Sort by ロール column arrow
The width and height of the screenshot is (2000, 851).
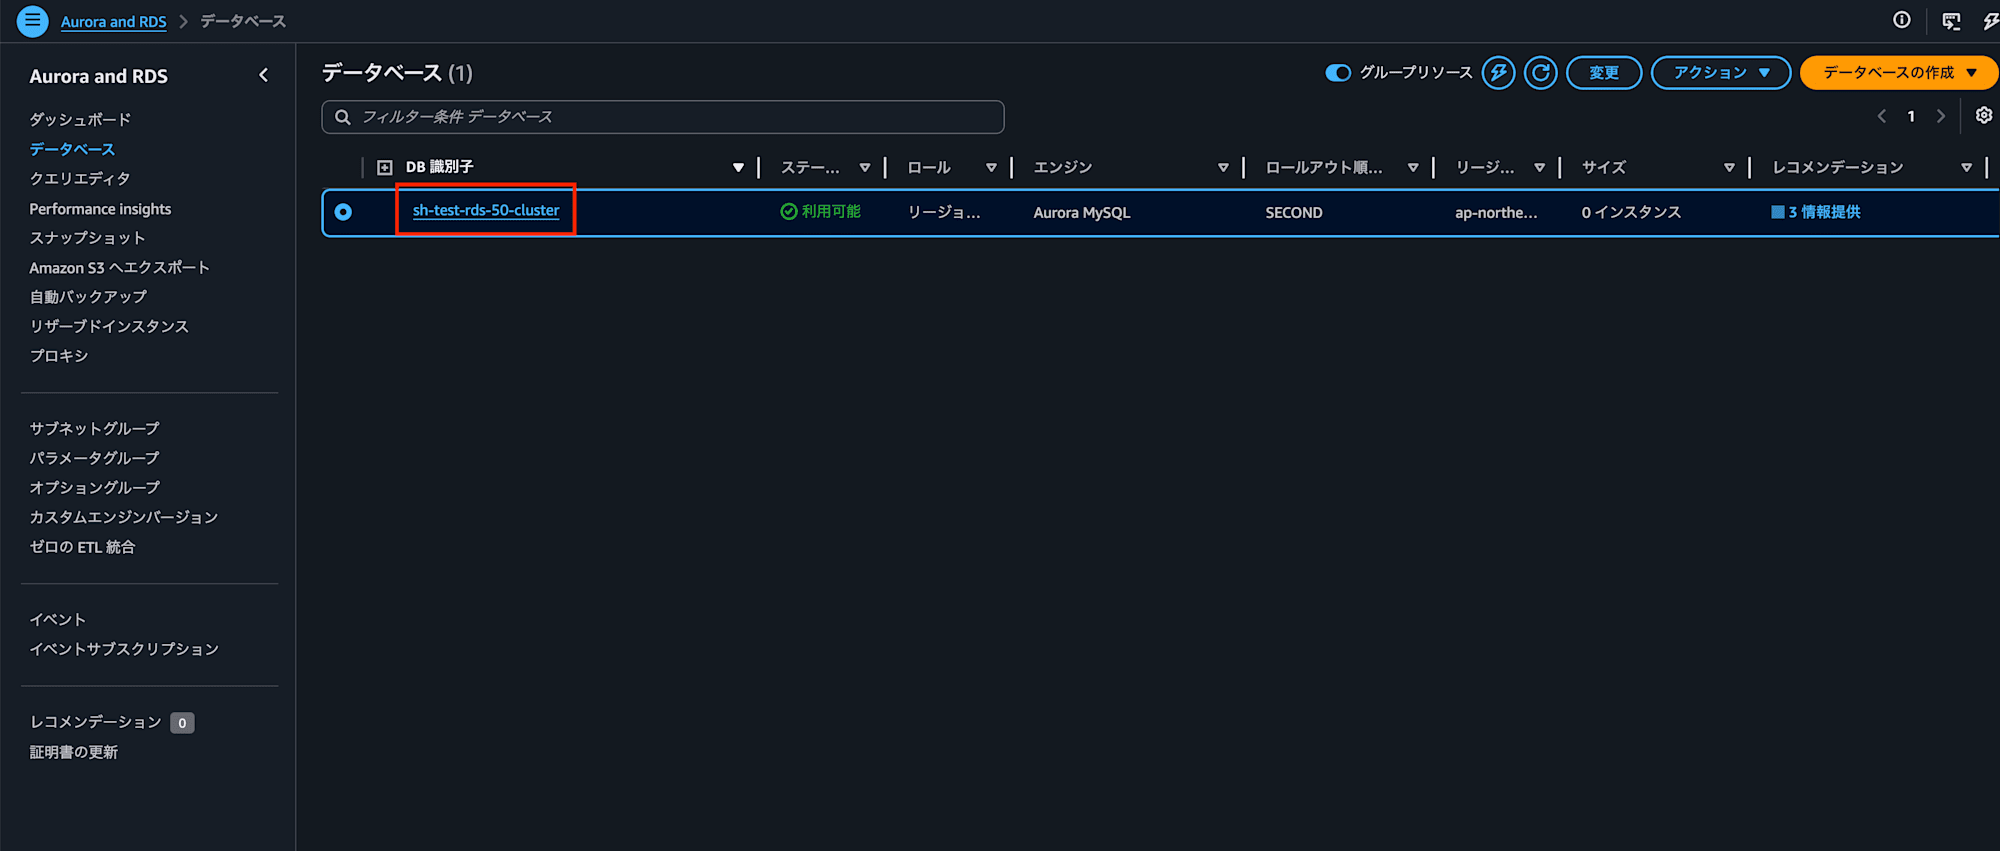pyautogui.click(x=991, y=168)
